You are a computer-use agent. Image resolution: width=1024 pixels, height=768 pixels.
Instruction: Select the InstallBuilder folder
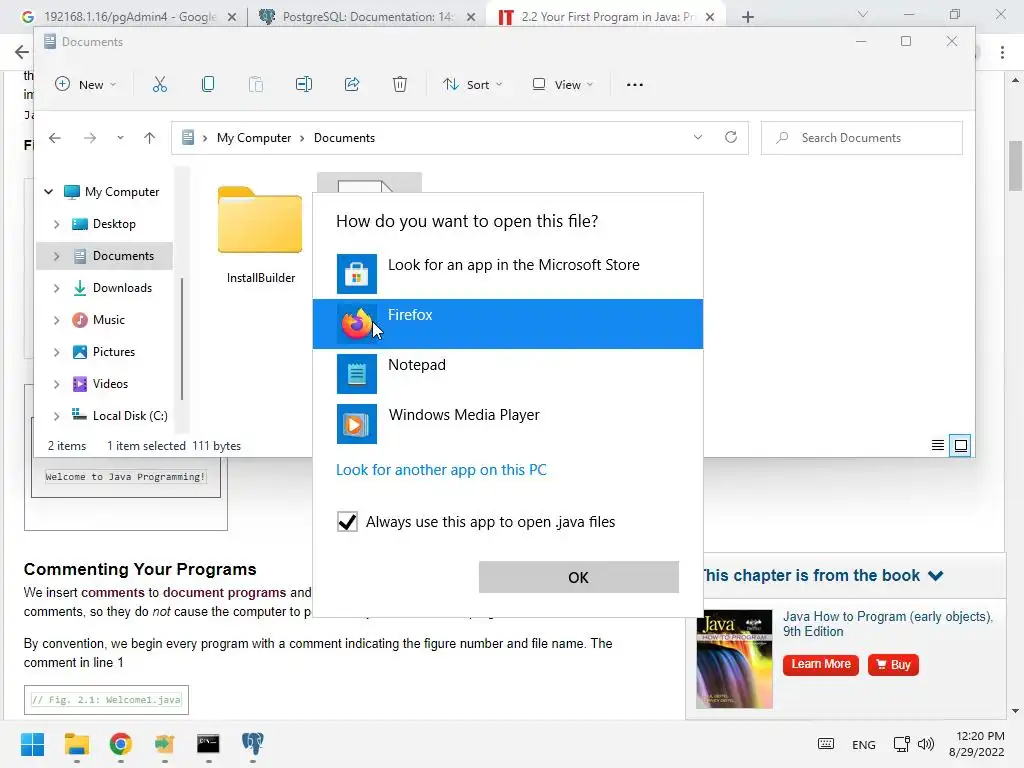[x=260, y=235]
